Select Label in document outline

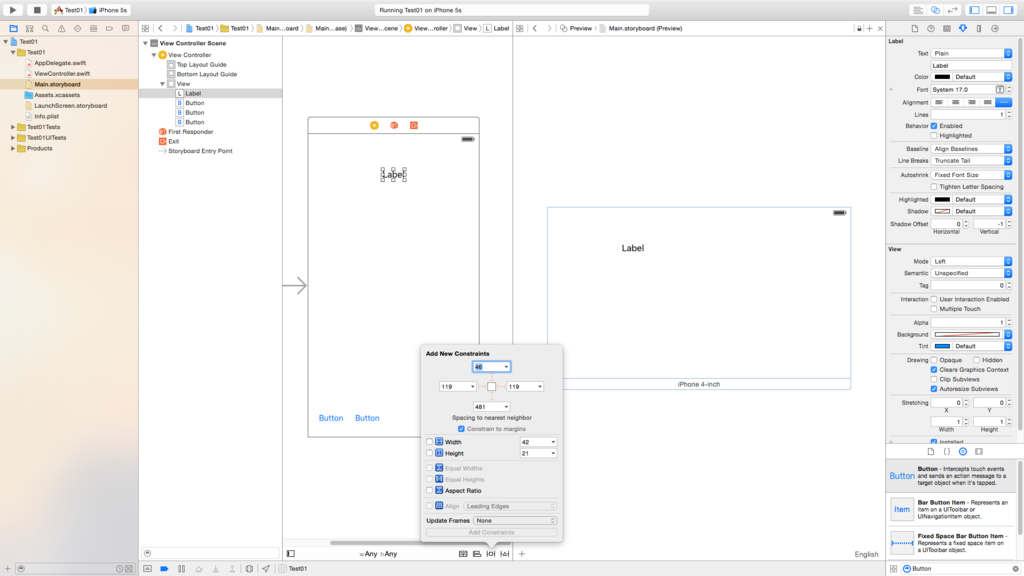[193, 93]
